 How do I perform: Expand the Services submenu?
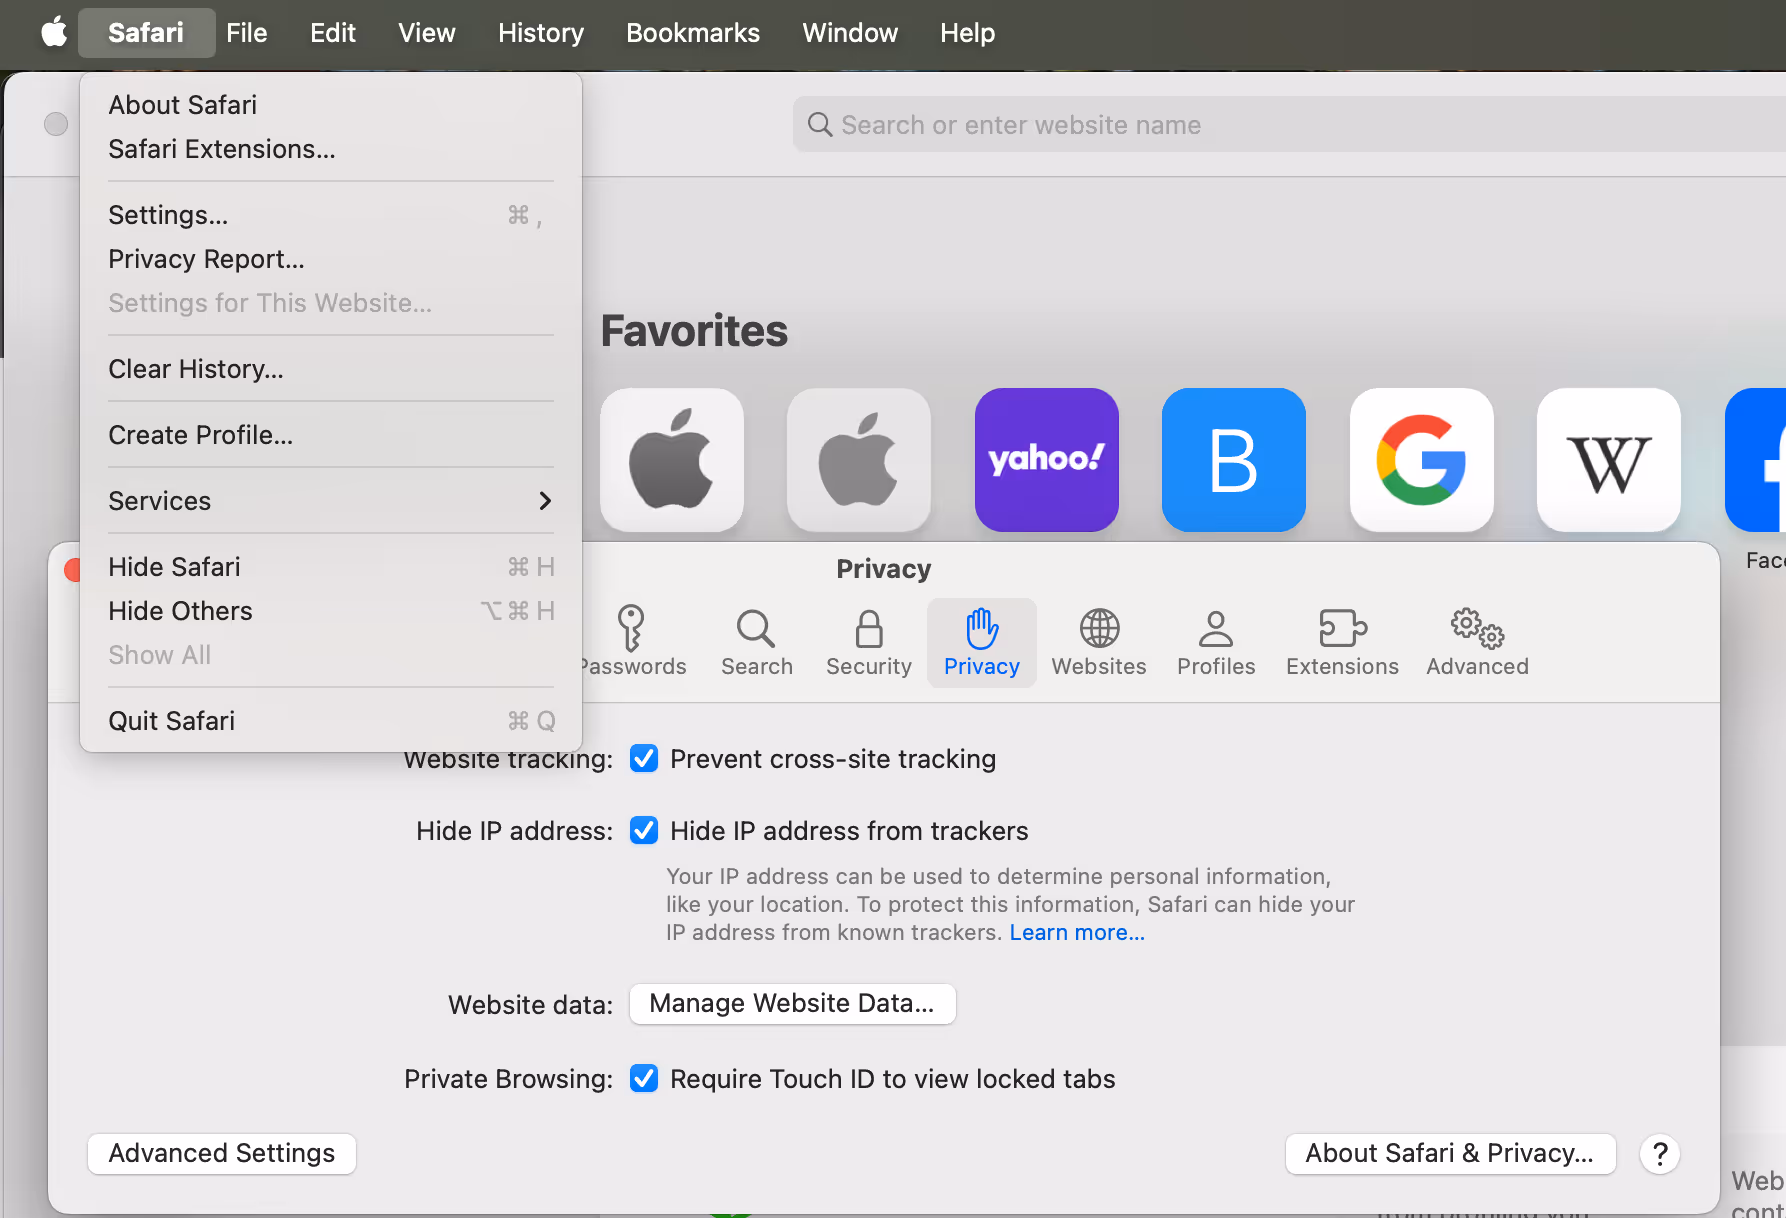(330, 501)
